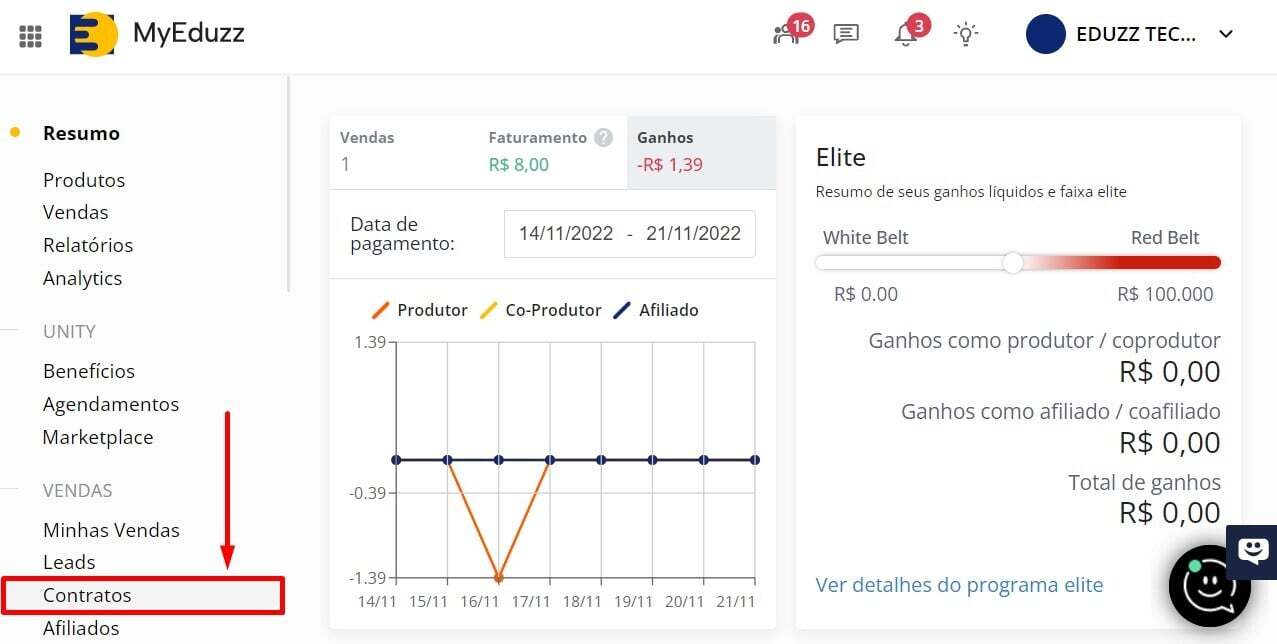Open the payment date range picker
The width and height of the screenshot is (1277, 644).
pyautogui.click(x=629, y=234)
